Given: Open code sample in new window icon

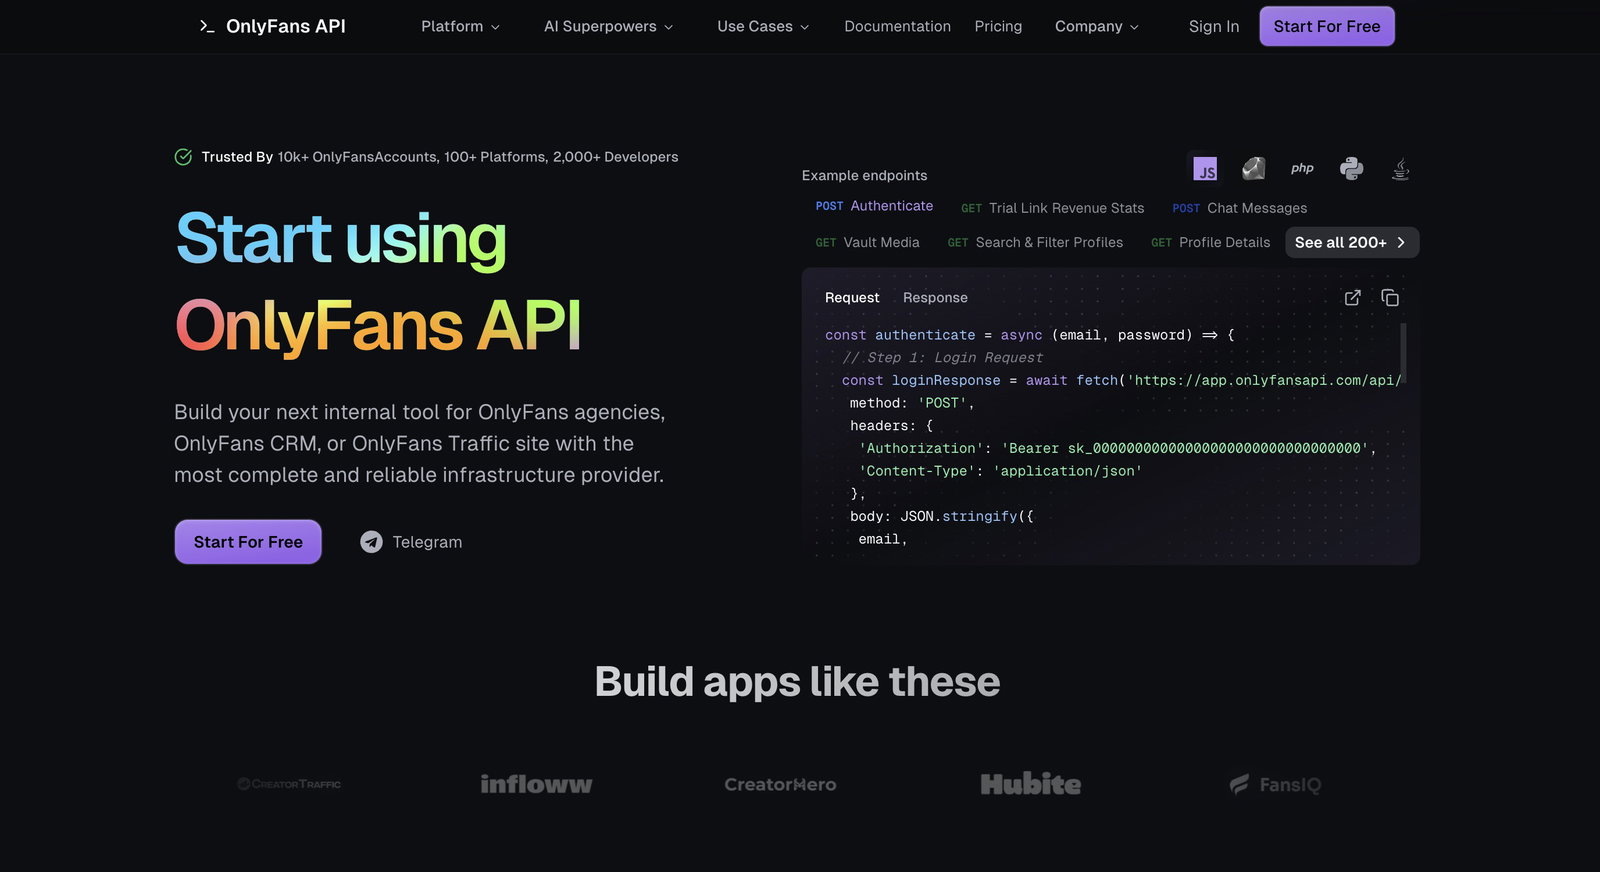Looking at the screenshot, I should coord(1353,298).
